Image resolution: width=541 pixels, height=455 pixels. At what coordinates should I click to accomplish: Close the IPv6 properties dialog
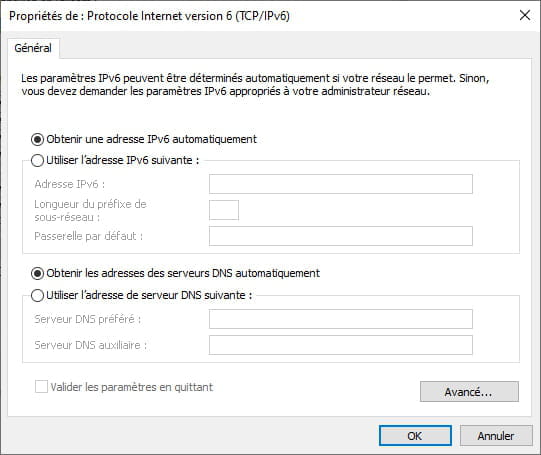[x=525, y=15]
